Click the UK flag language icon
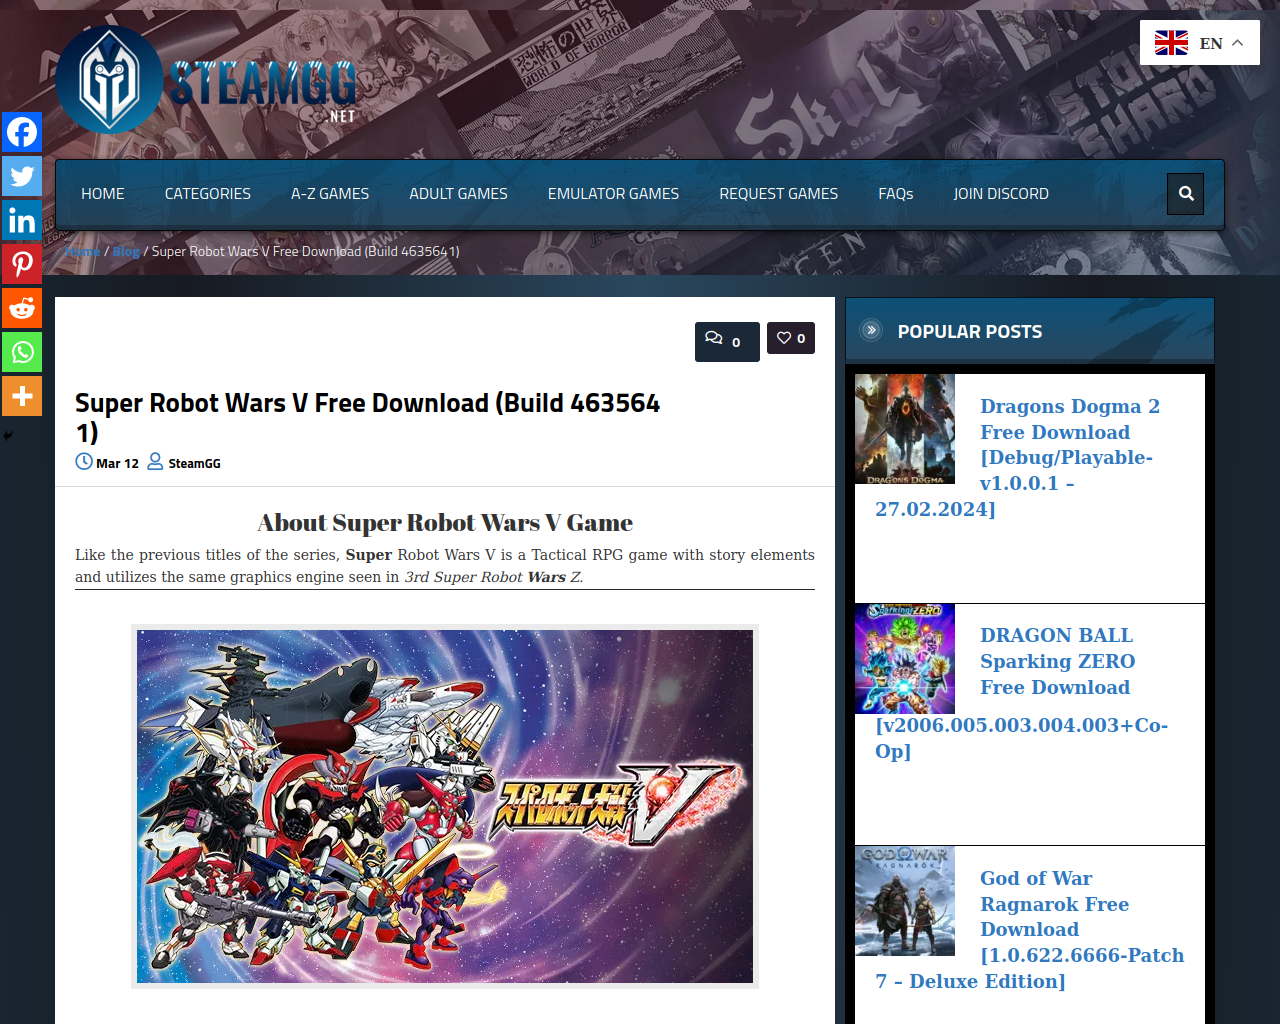The image size is (1280, 1024). (1171, 43)
